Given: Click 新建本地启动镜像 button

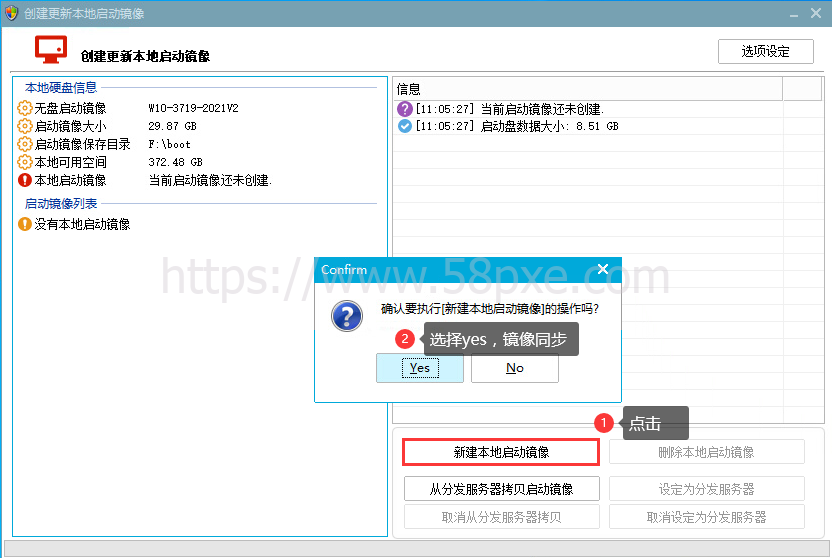Looking at the screenshot, I should pyautogui.click(x=501, y=452).
